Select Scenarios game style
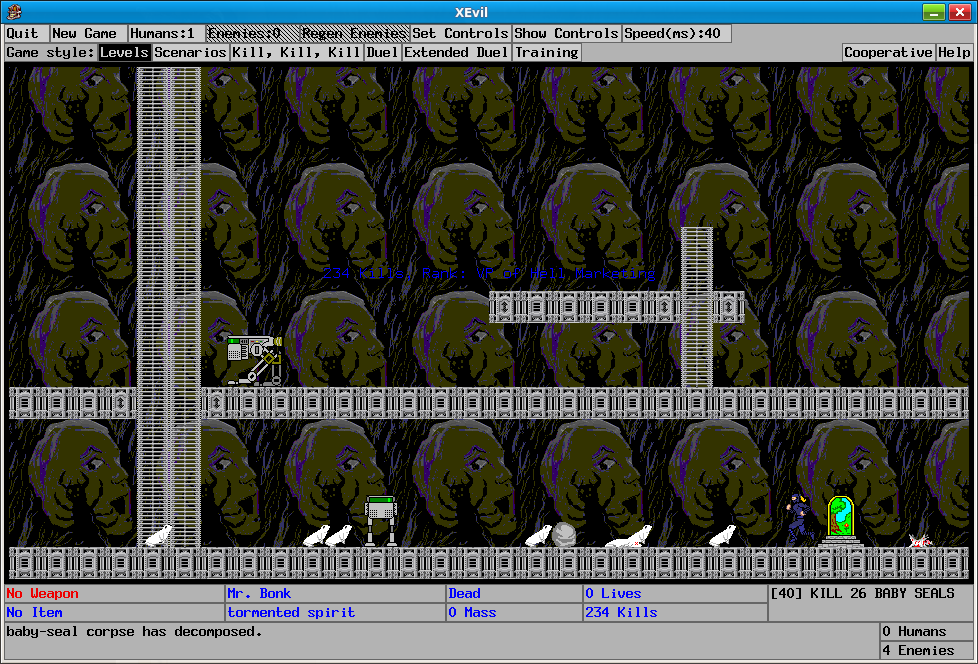978x664 pixels. pos(190,52)
